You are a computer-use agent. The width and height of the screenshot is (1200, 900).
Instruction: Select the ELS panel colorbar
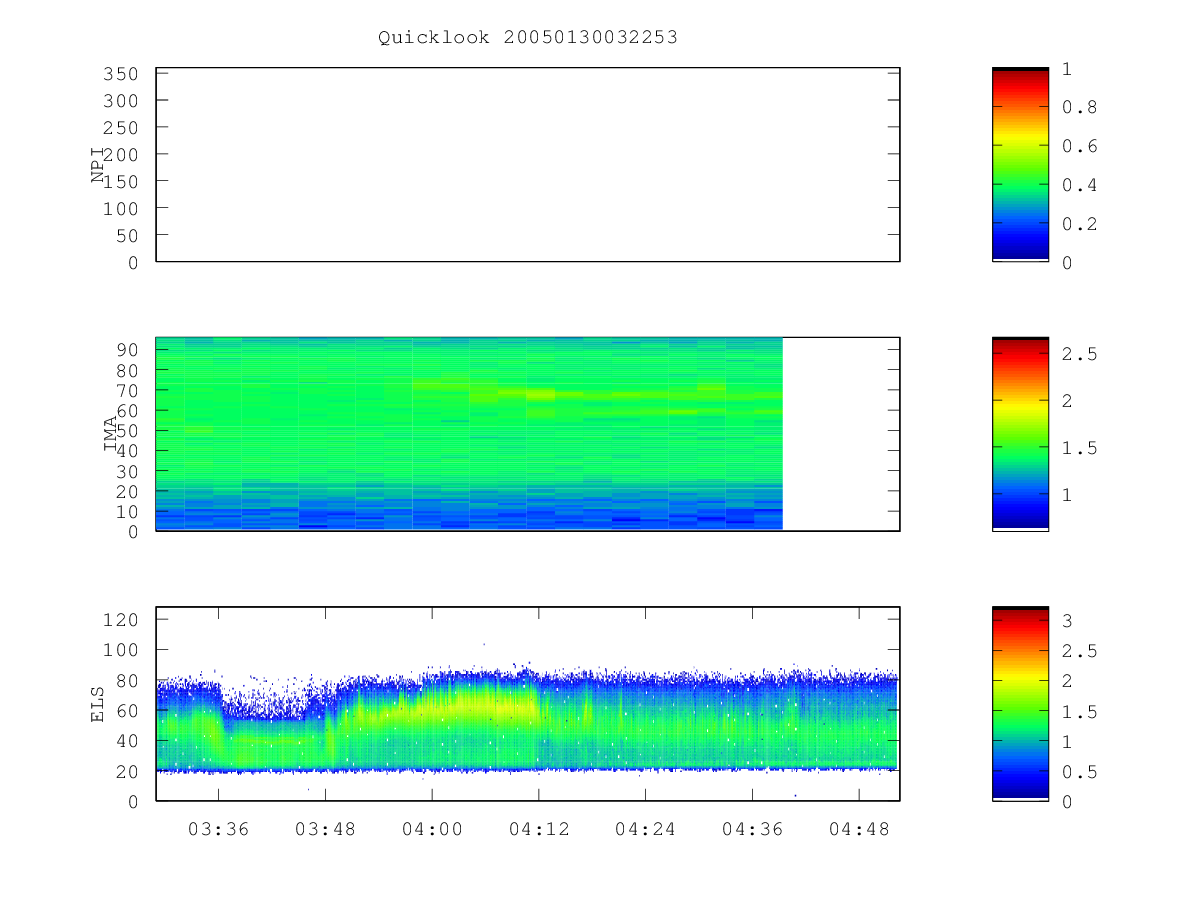[1020, 704]
